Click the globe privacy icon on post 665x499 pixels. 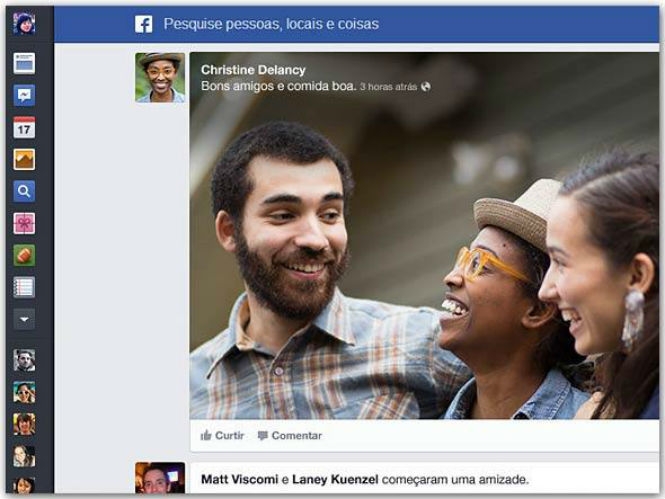(x=426, y=87)
